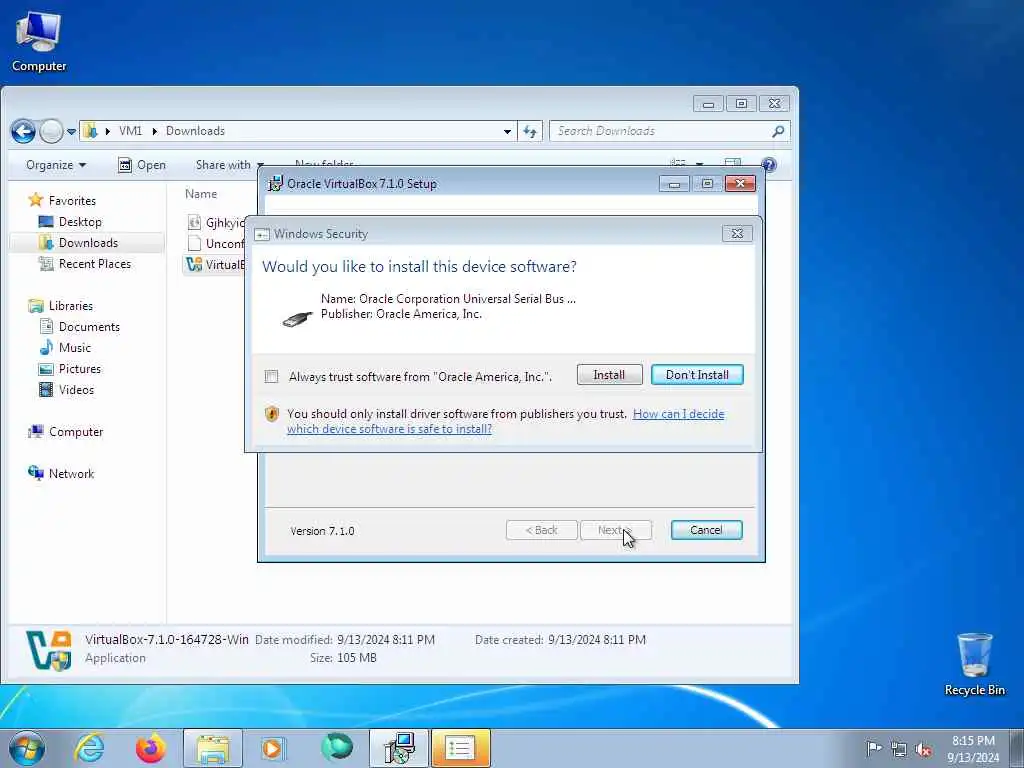Screen dimensions: 1024x768
Task: Expand the address bar history dropdown
Action: click(x=507, y=131)
